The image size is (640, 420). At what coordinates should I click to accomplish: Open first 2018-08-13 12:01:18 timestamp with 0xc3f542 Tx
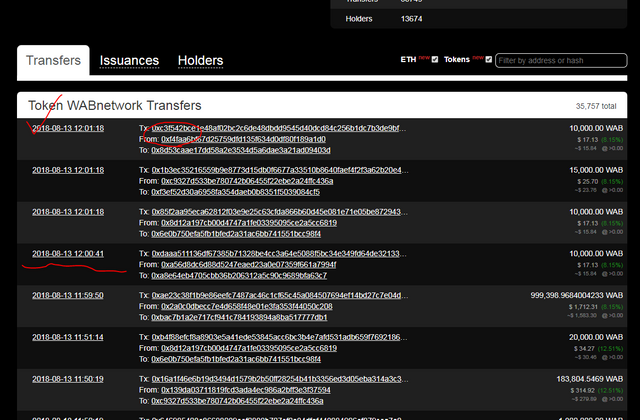coord(68,128)
